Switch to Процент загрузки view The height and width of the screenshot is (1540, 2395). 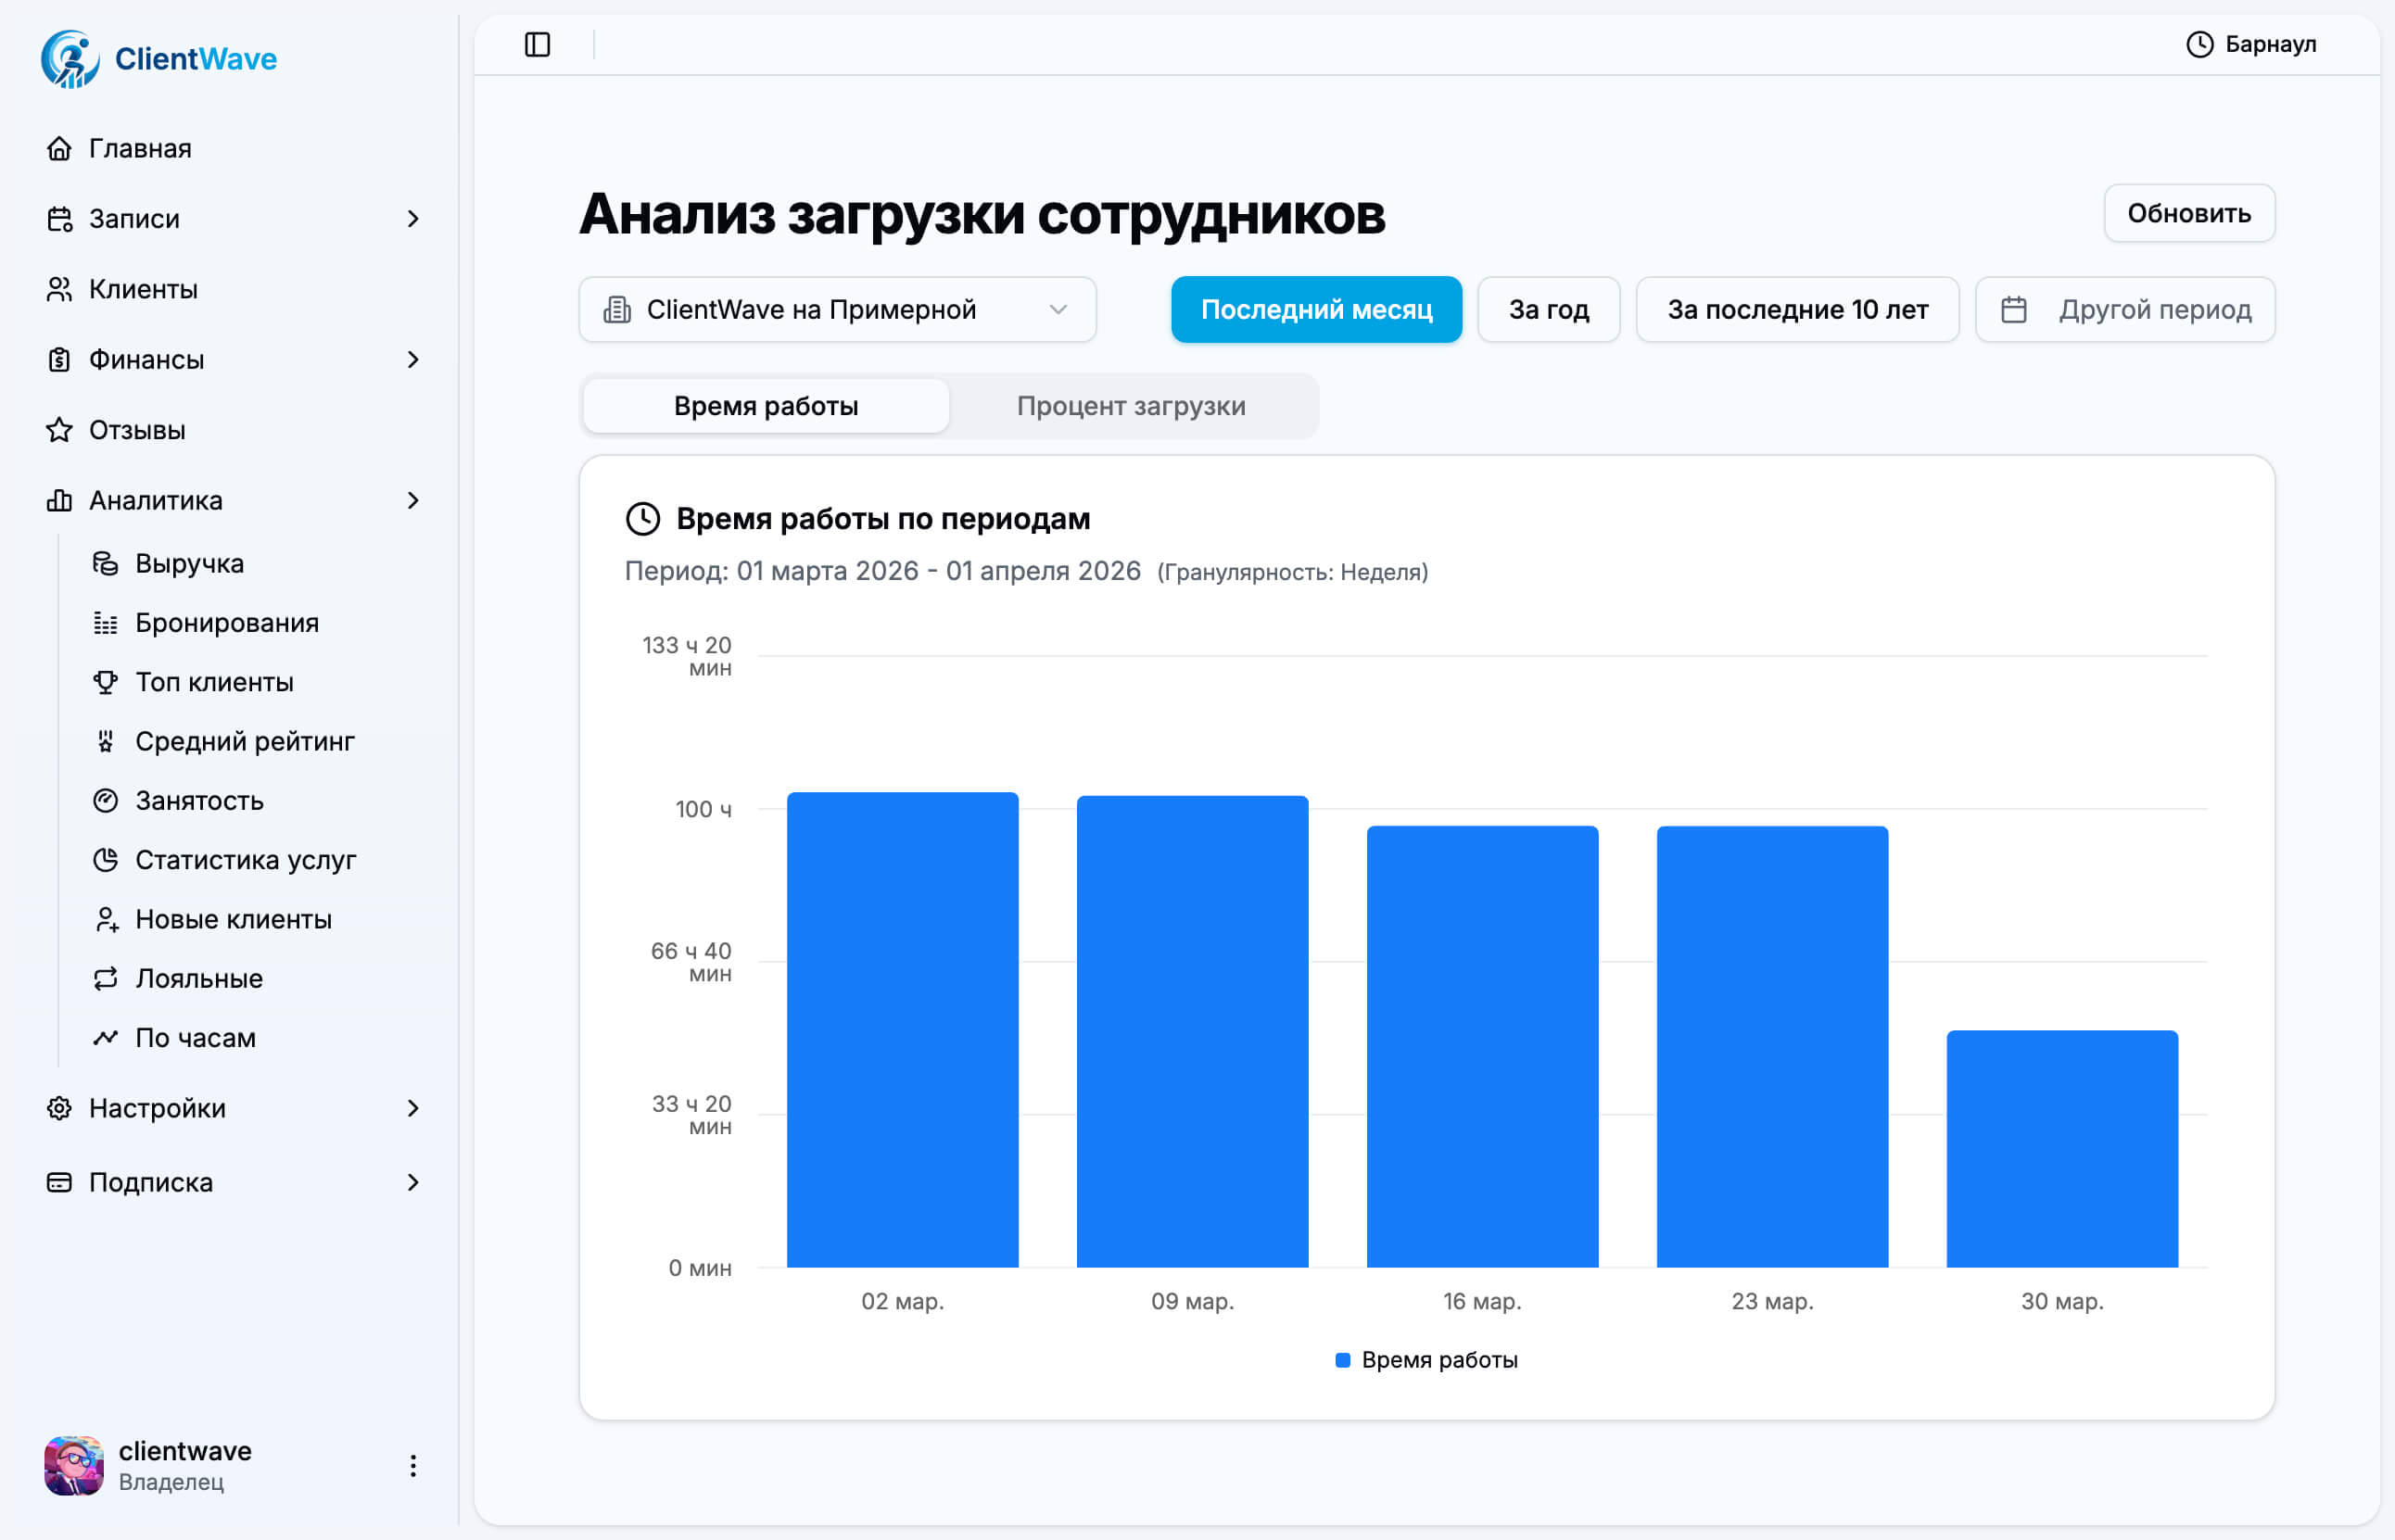pos(1131,406)
